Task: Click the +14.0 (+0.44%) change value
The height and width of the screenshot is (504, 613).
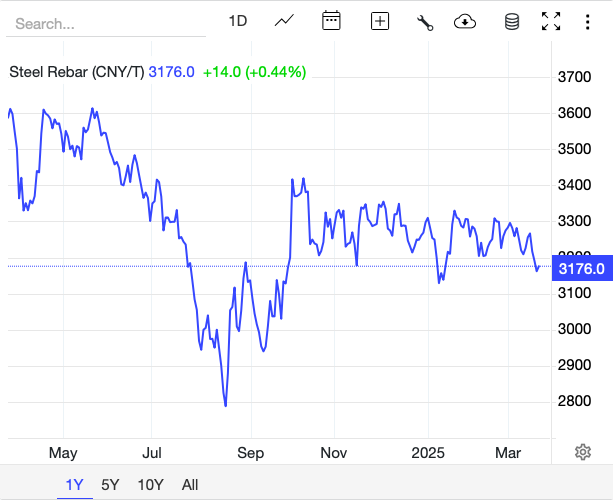Action: coord(254,72)
